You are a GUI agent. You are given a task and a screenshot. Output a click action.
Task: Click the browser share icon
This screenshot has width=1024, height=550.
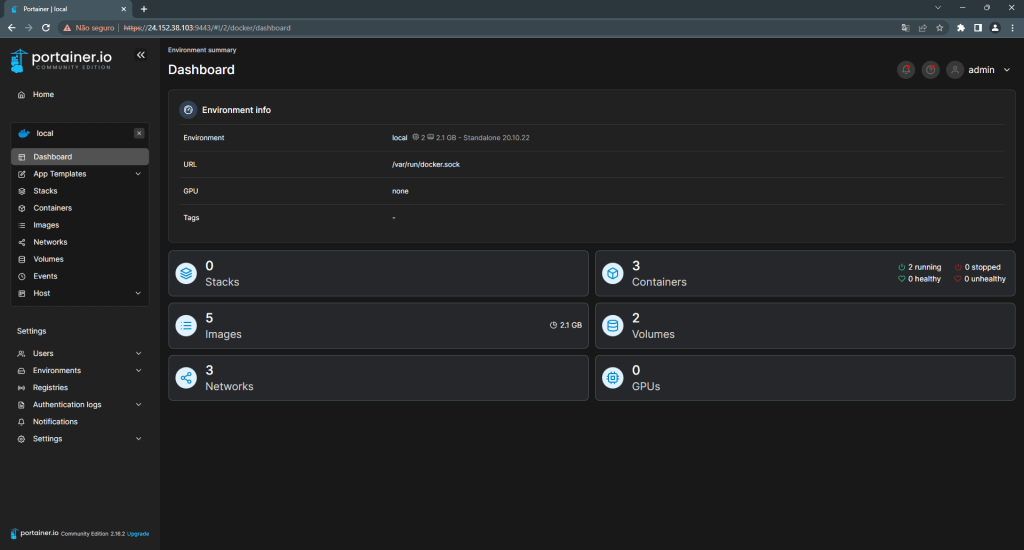click(922, 28)
